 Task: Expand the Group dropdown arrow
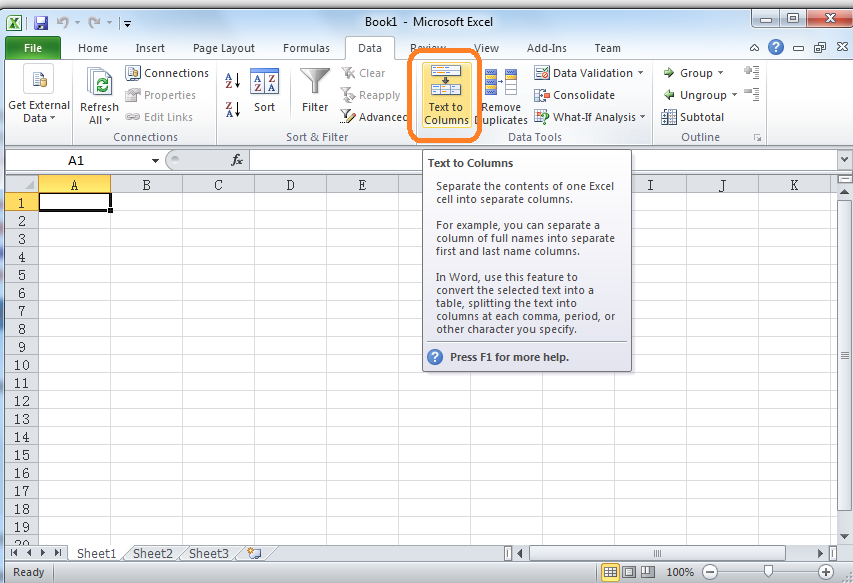pos(720,73)
